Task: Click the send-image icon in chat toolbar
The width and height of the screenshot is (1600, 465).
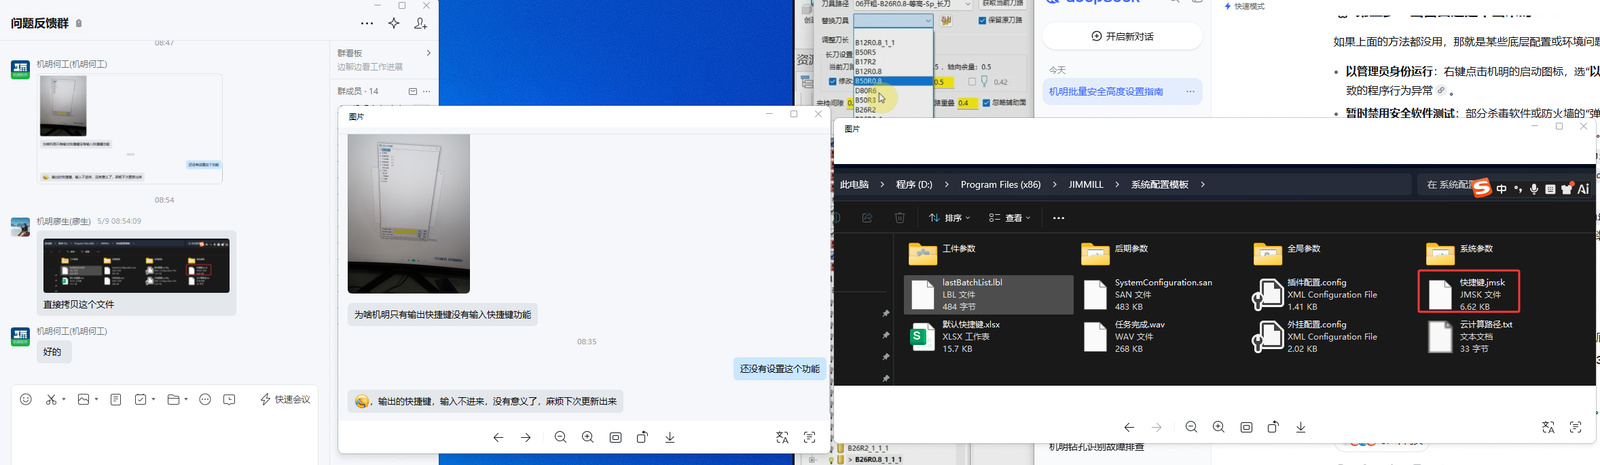Action: pyautogui.click(x=83, y=399)
